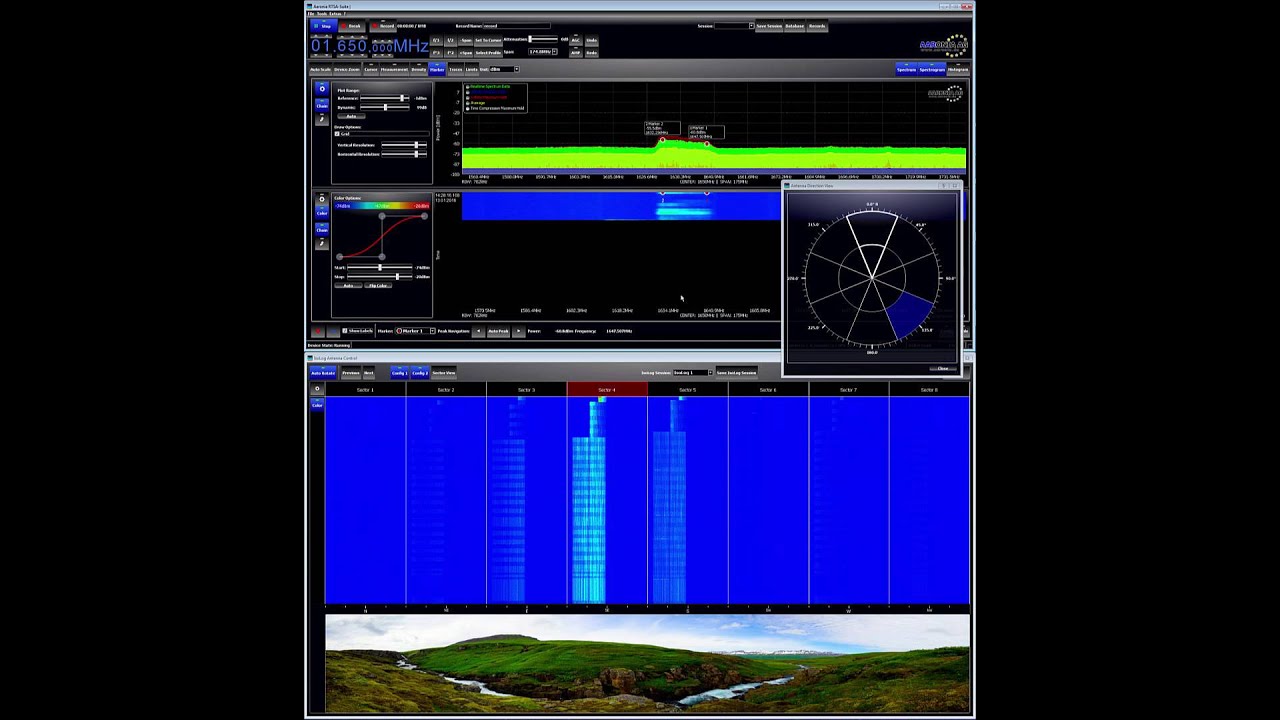The image size is (1280, 720).
Task: Toggle the Device Zoom toolbar button
Action: pyautogui.click(x=346, y=69)
